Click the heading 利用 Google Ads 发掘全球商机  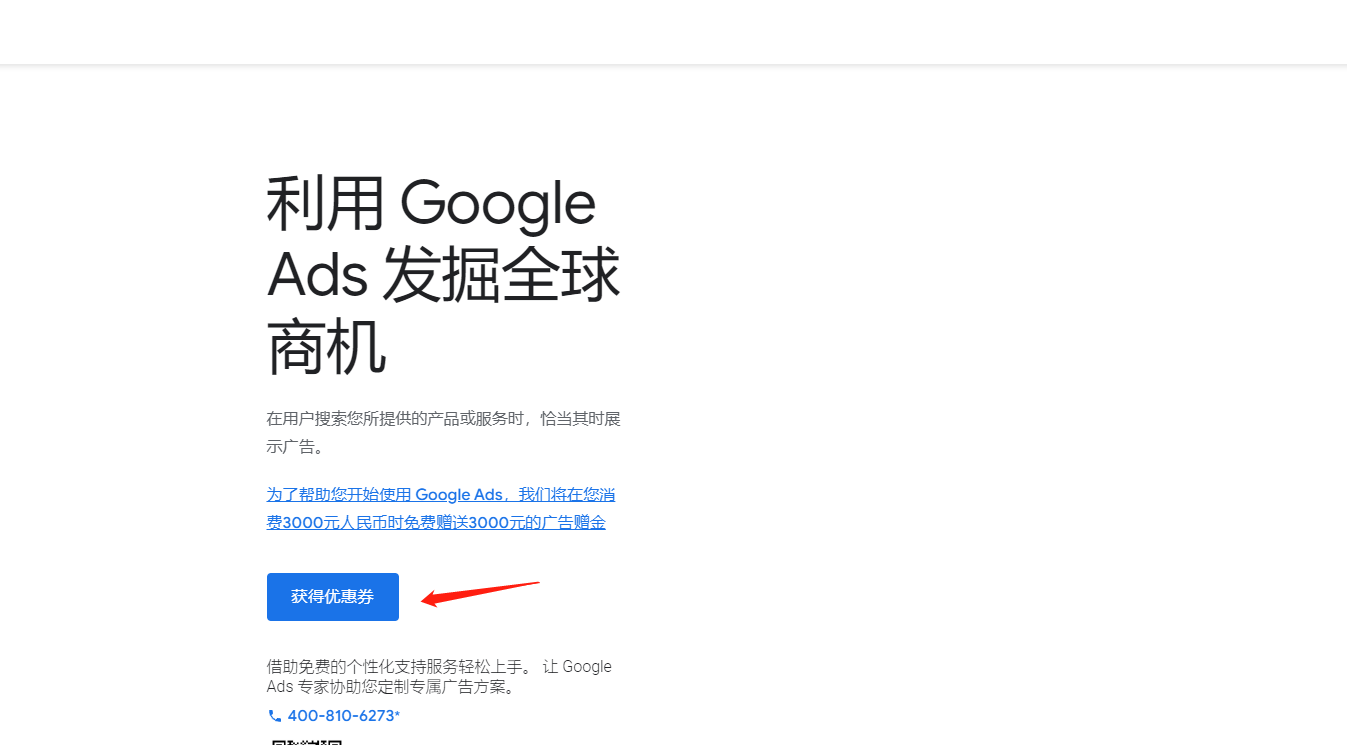coord(443,276)
